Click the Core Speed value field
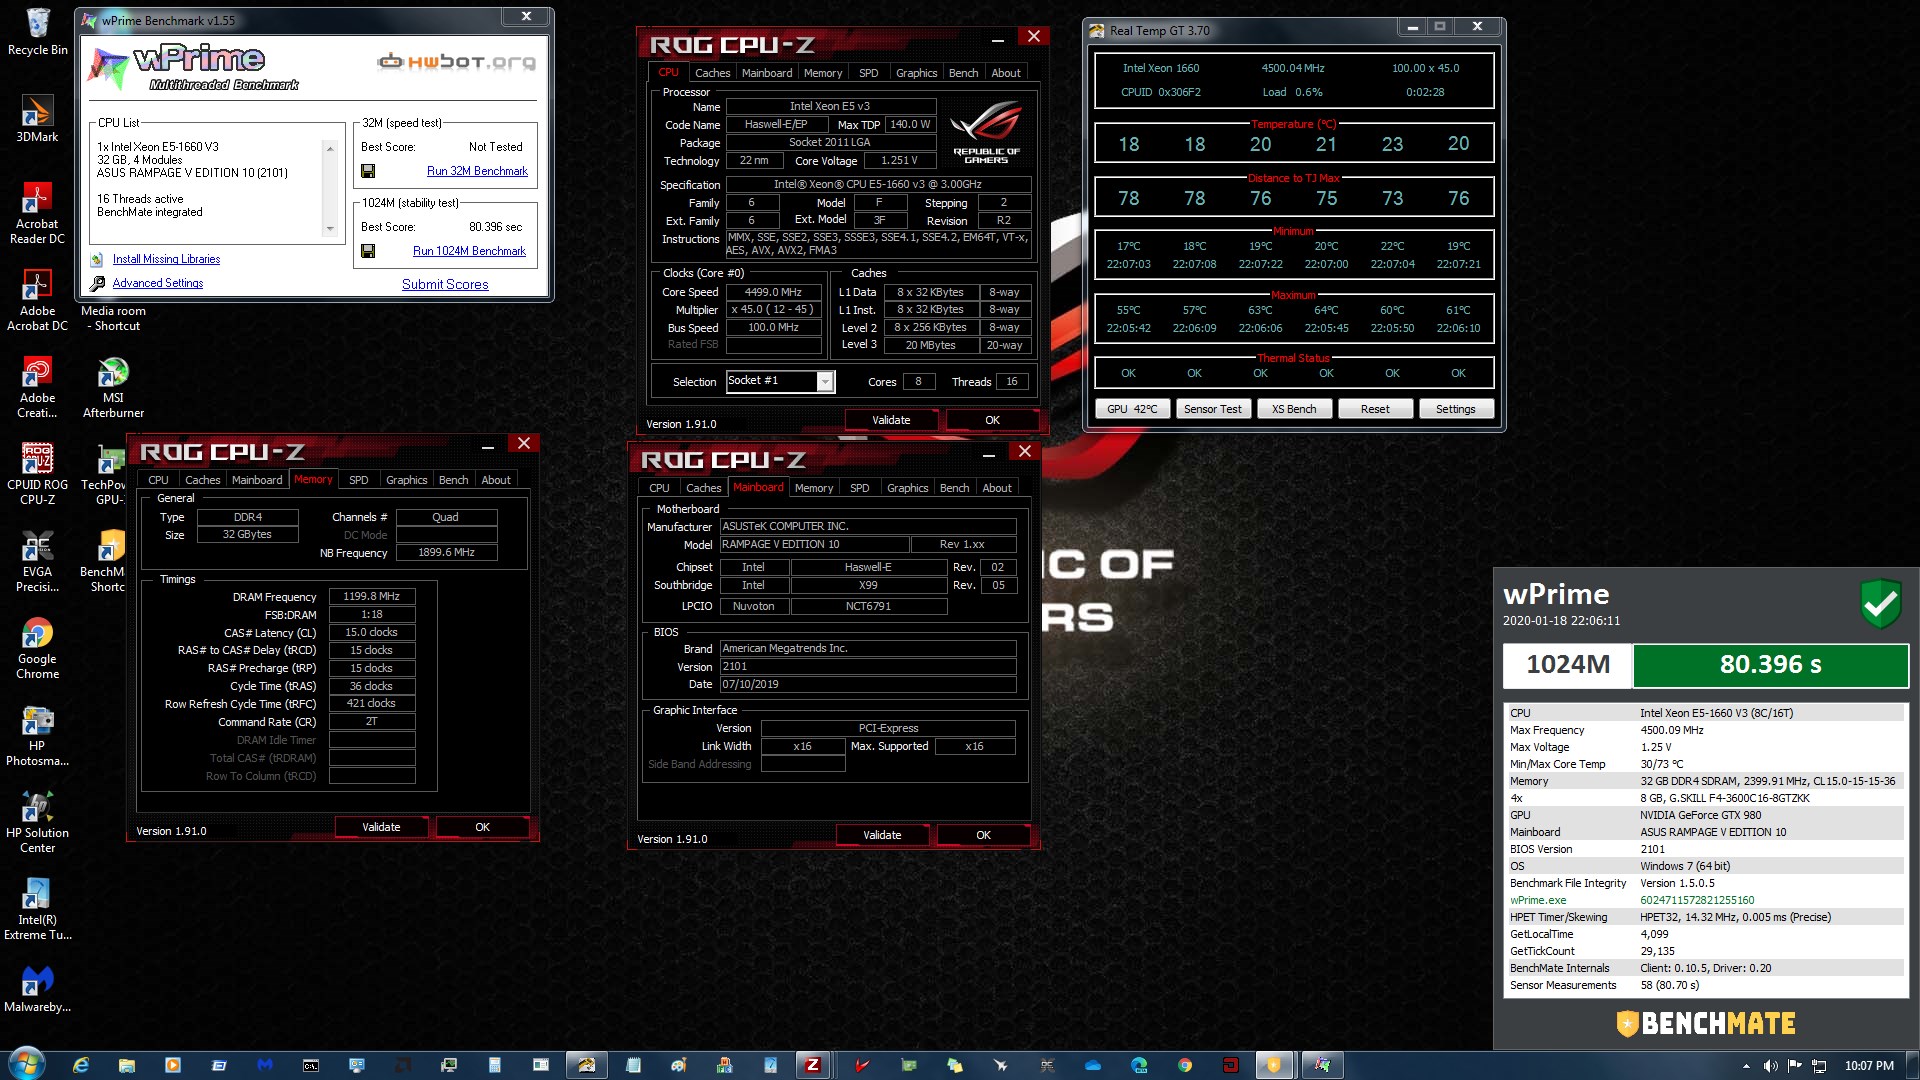Screen dimensions: 1920x1080 (774, 292)
